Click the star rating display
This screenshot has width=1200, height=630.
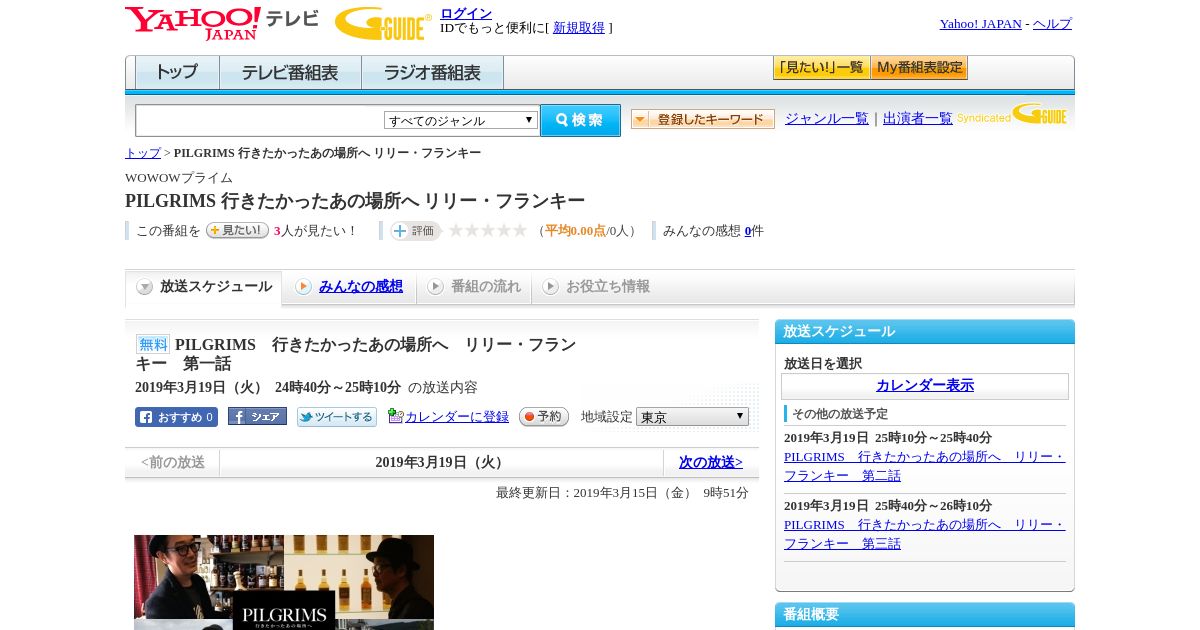pos(488,231)
